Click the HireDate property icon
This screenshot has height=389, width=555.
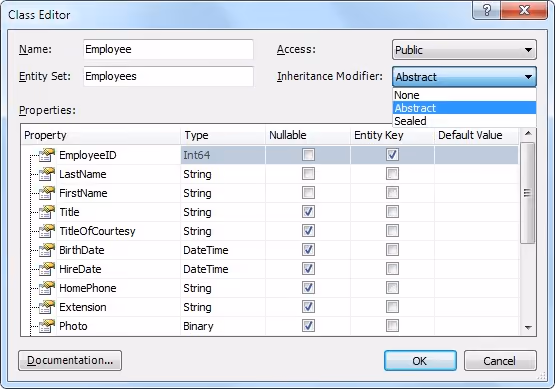[x=47, y=269]
